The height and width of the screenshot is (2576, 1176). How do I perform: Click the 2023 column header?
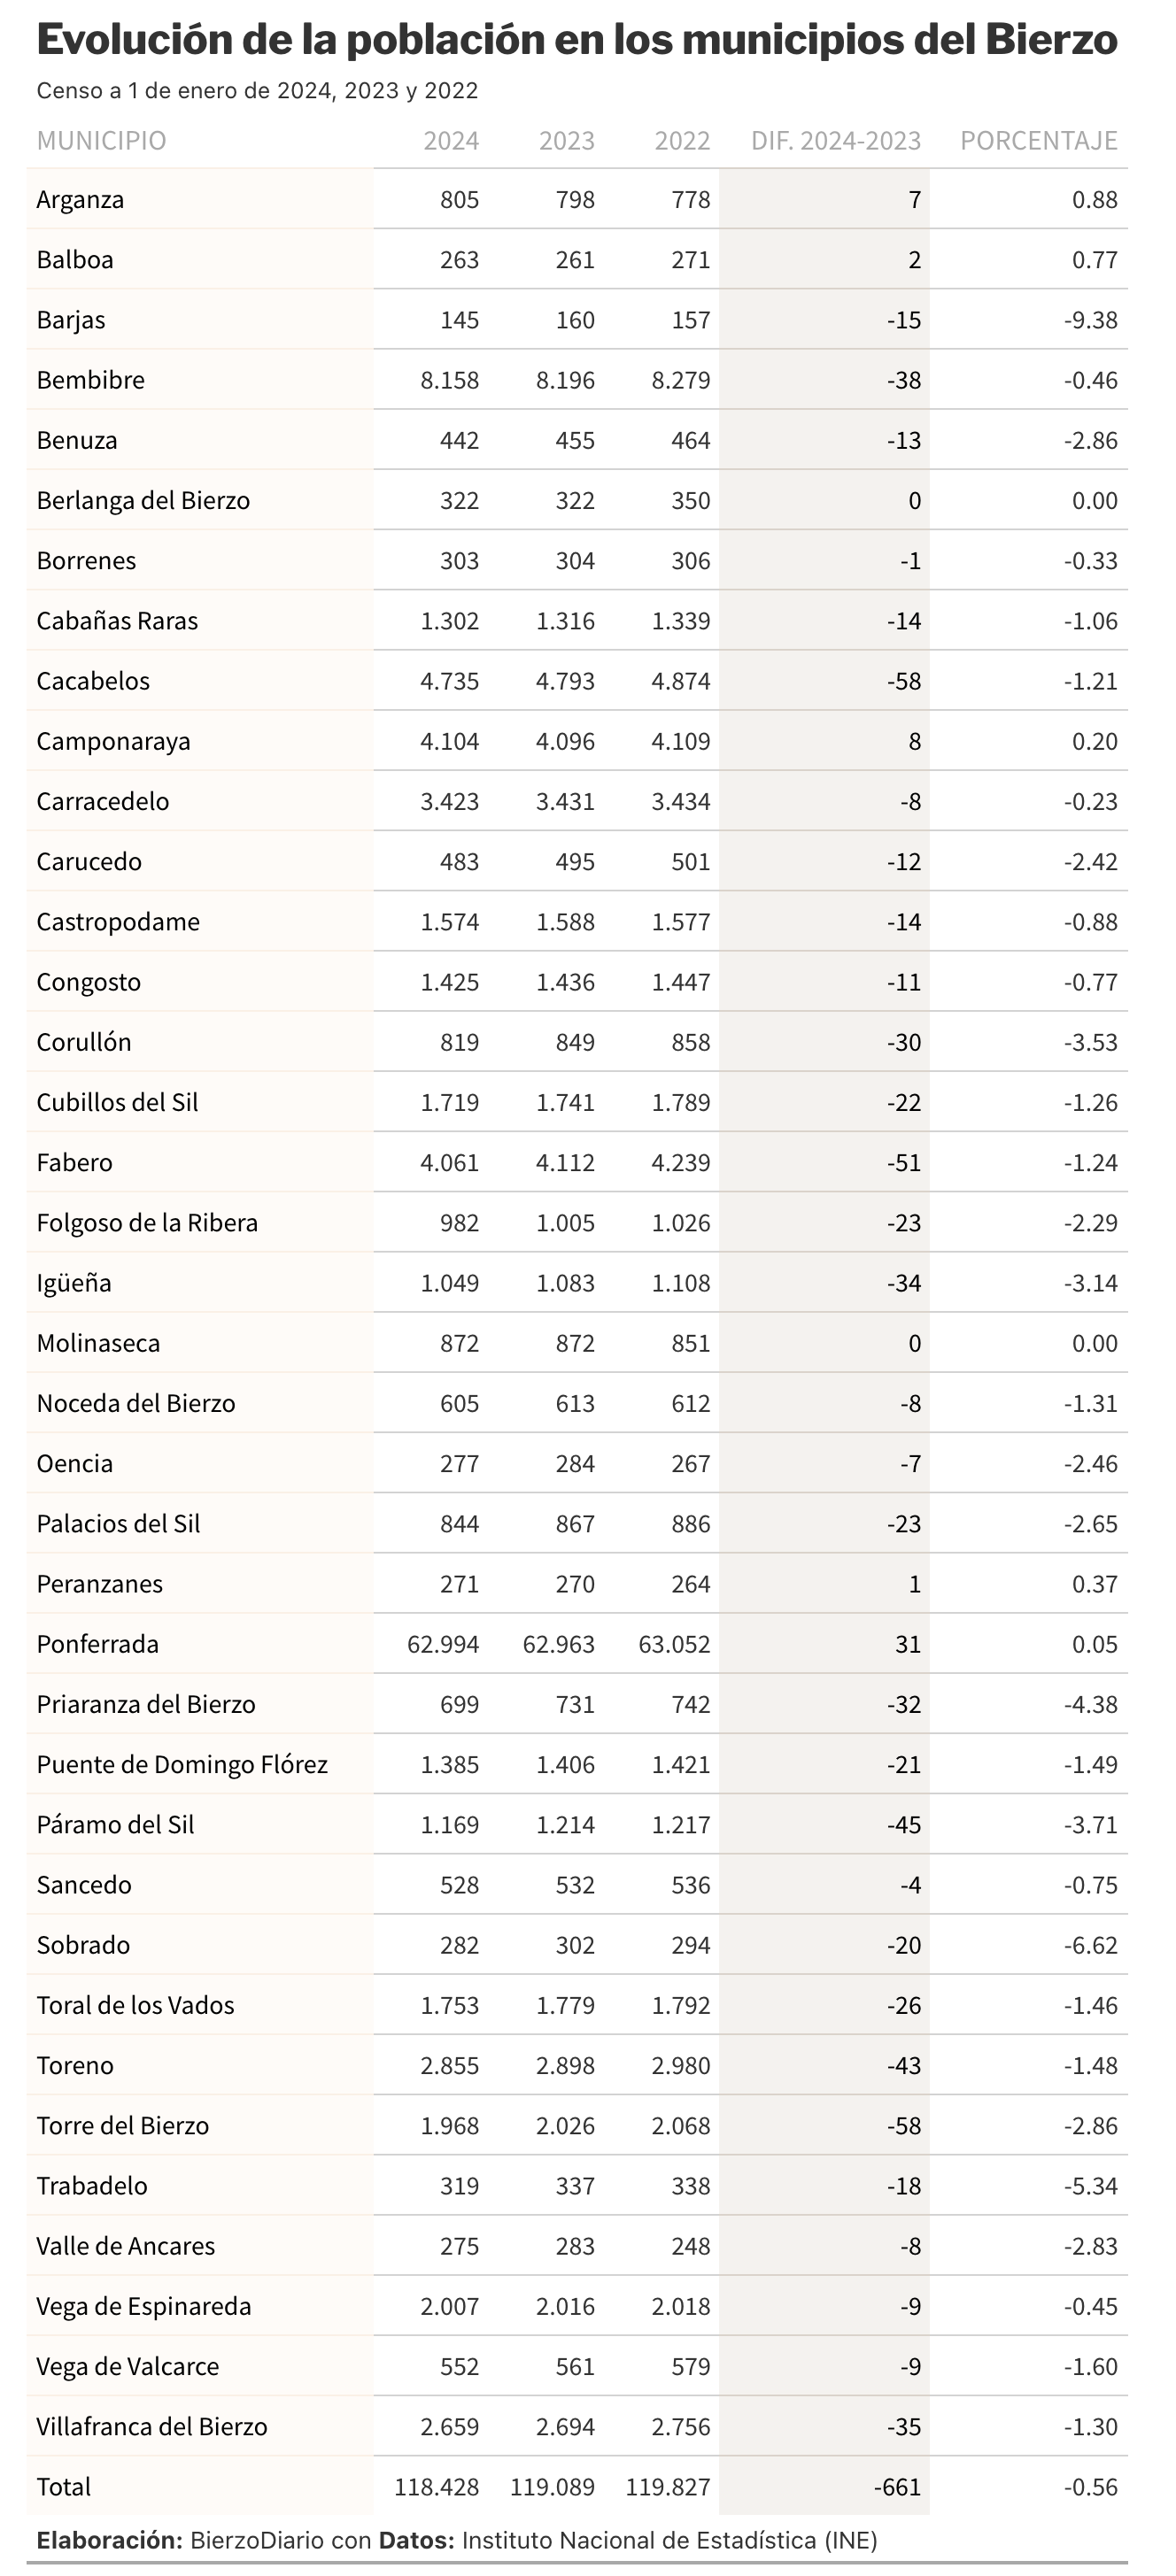pyautogui.click(x=567, y=140)
